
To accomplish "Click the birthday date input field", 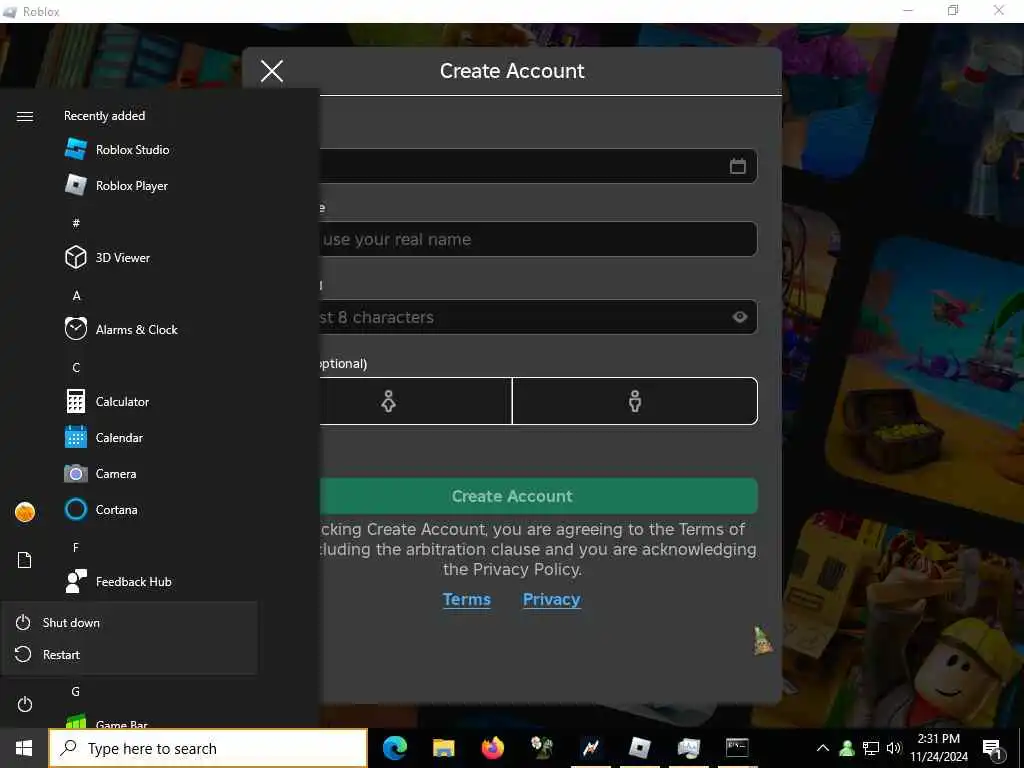I will point(539,166).
